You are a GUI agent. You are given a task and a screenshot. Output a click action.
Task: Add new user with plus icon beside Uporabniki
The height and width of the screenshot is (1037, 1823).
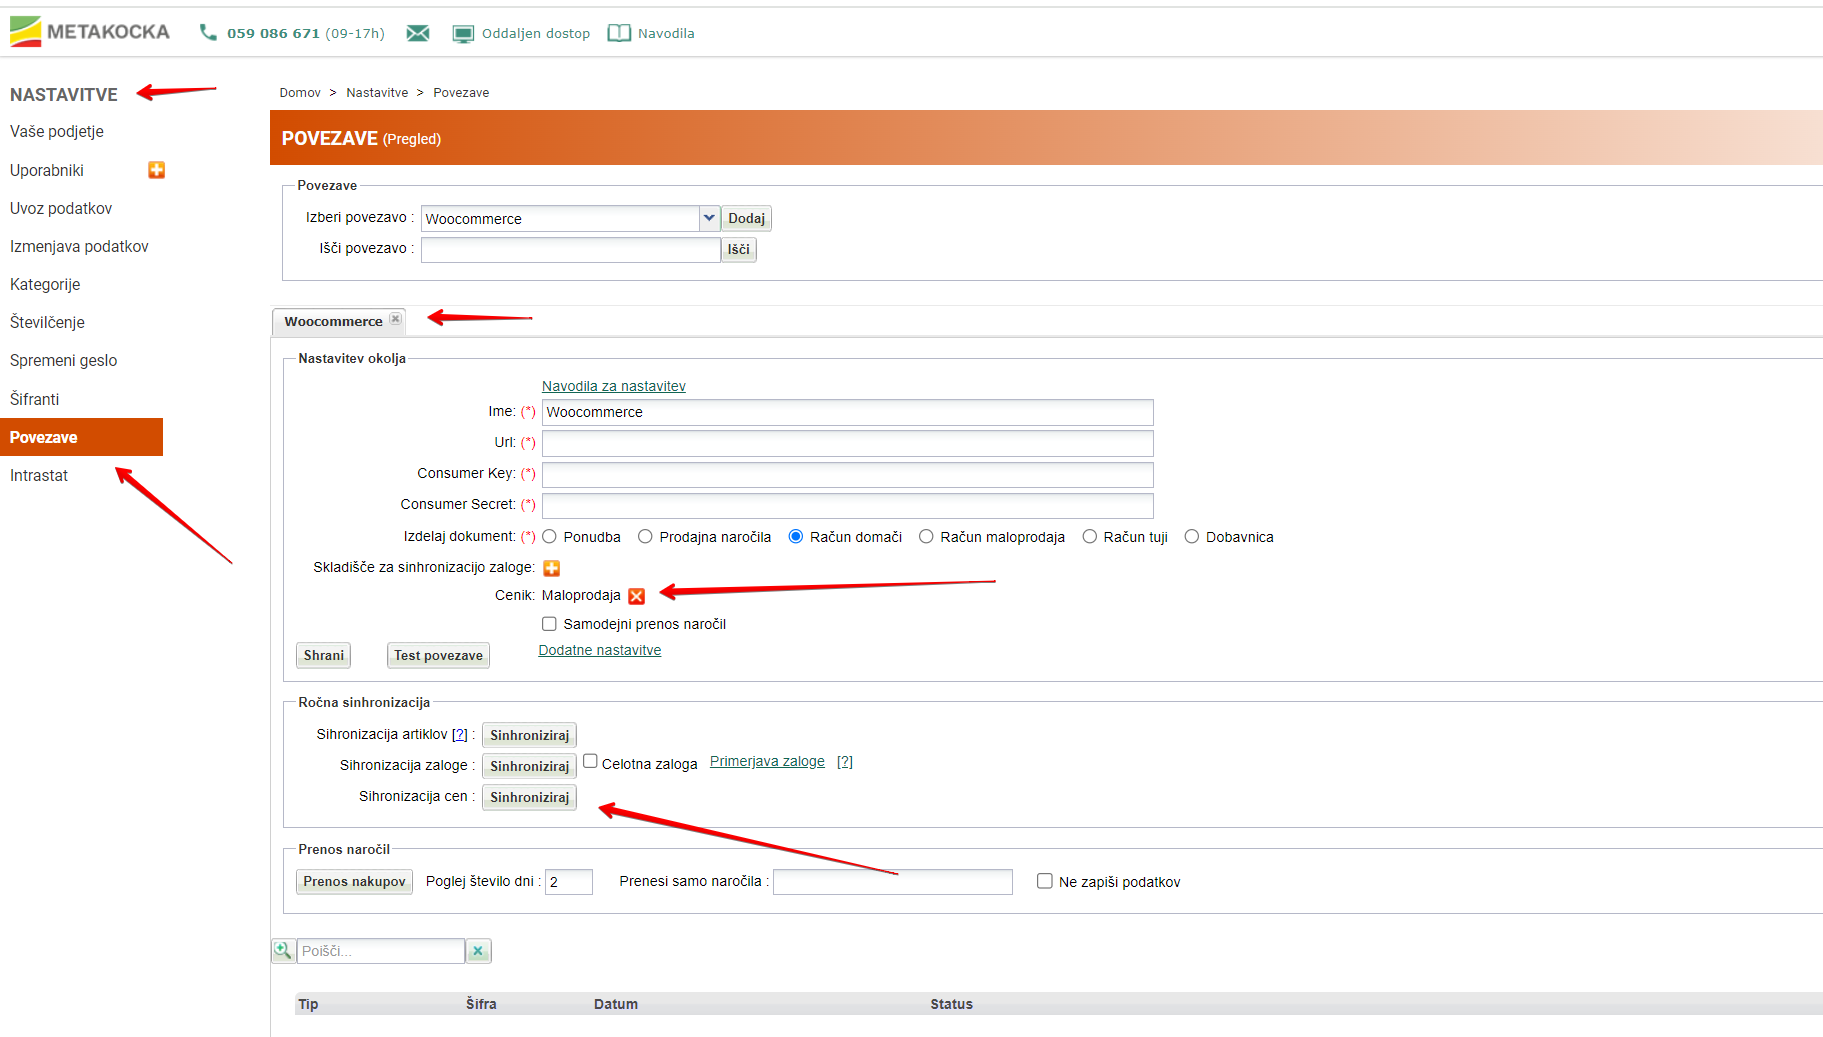pos(156,170)
